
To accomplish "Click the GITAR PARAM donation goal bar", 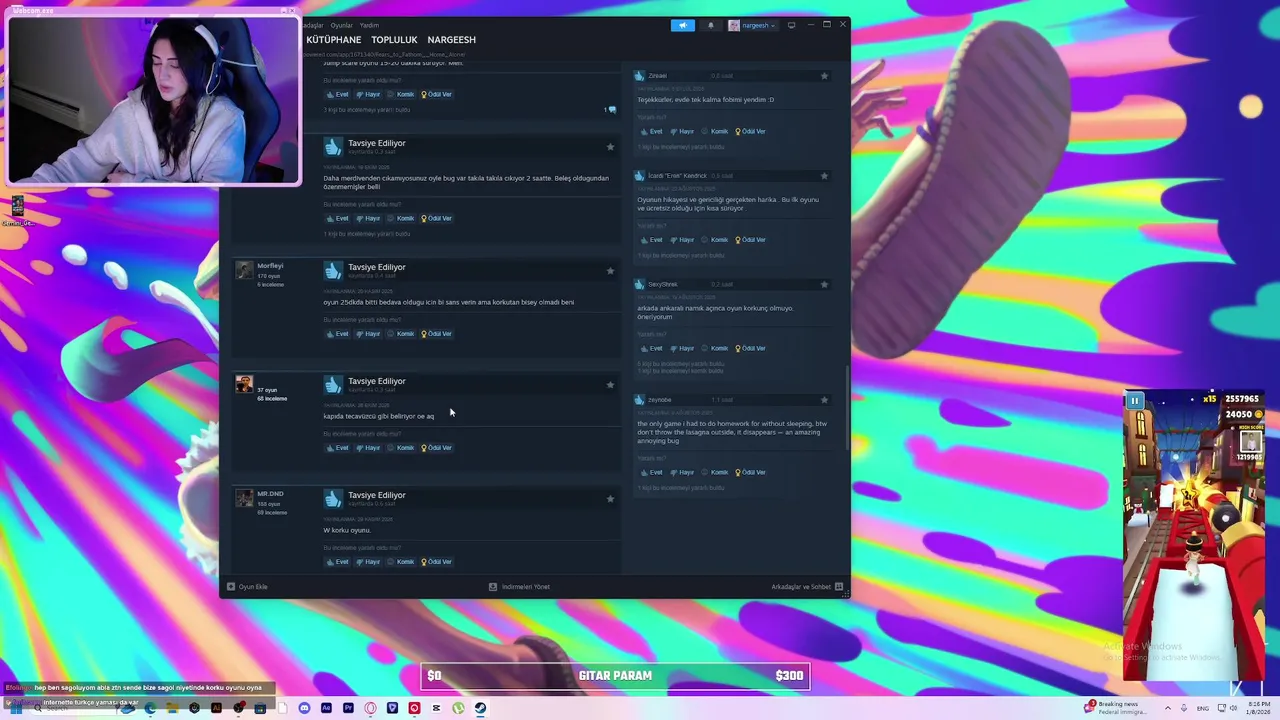I will [615, 676].
